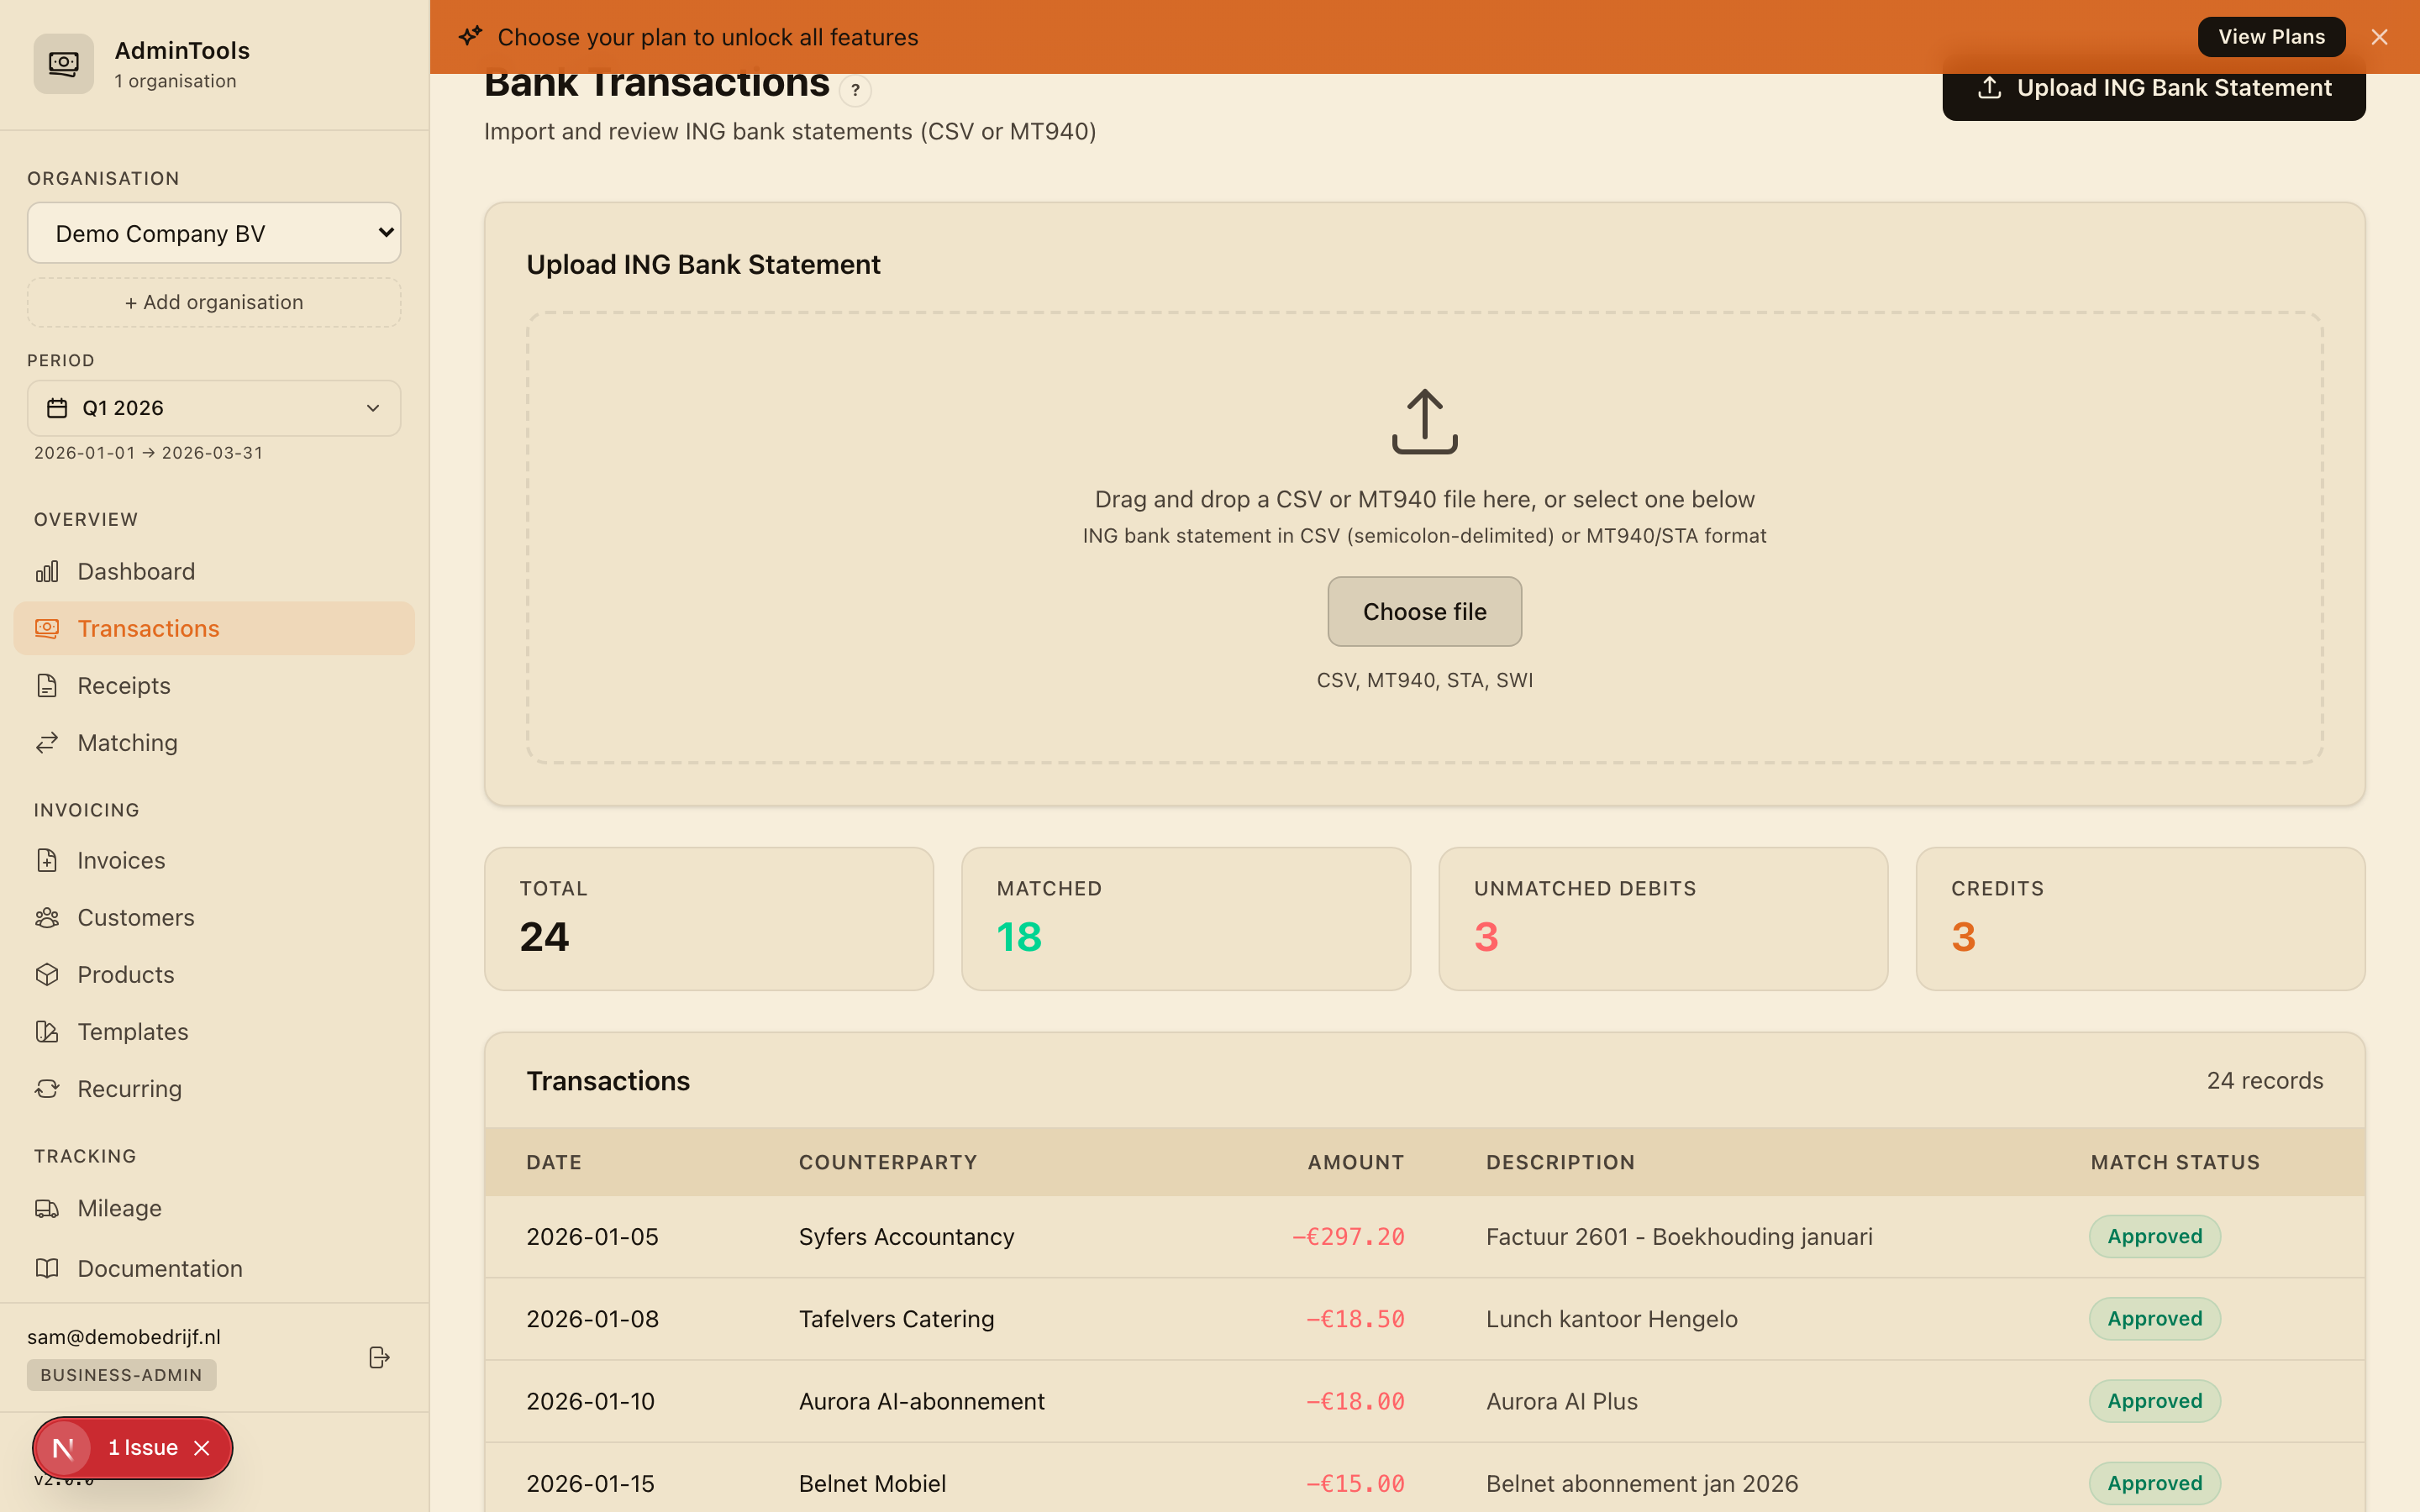Open the Recurring invoices page
This screenshot has height=1512, width=2420.
[x=214, y=1088]
